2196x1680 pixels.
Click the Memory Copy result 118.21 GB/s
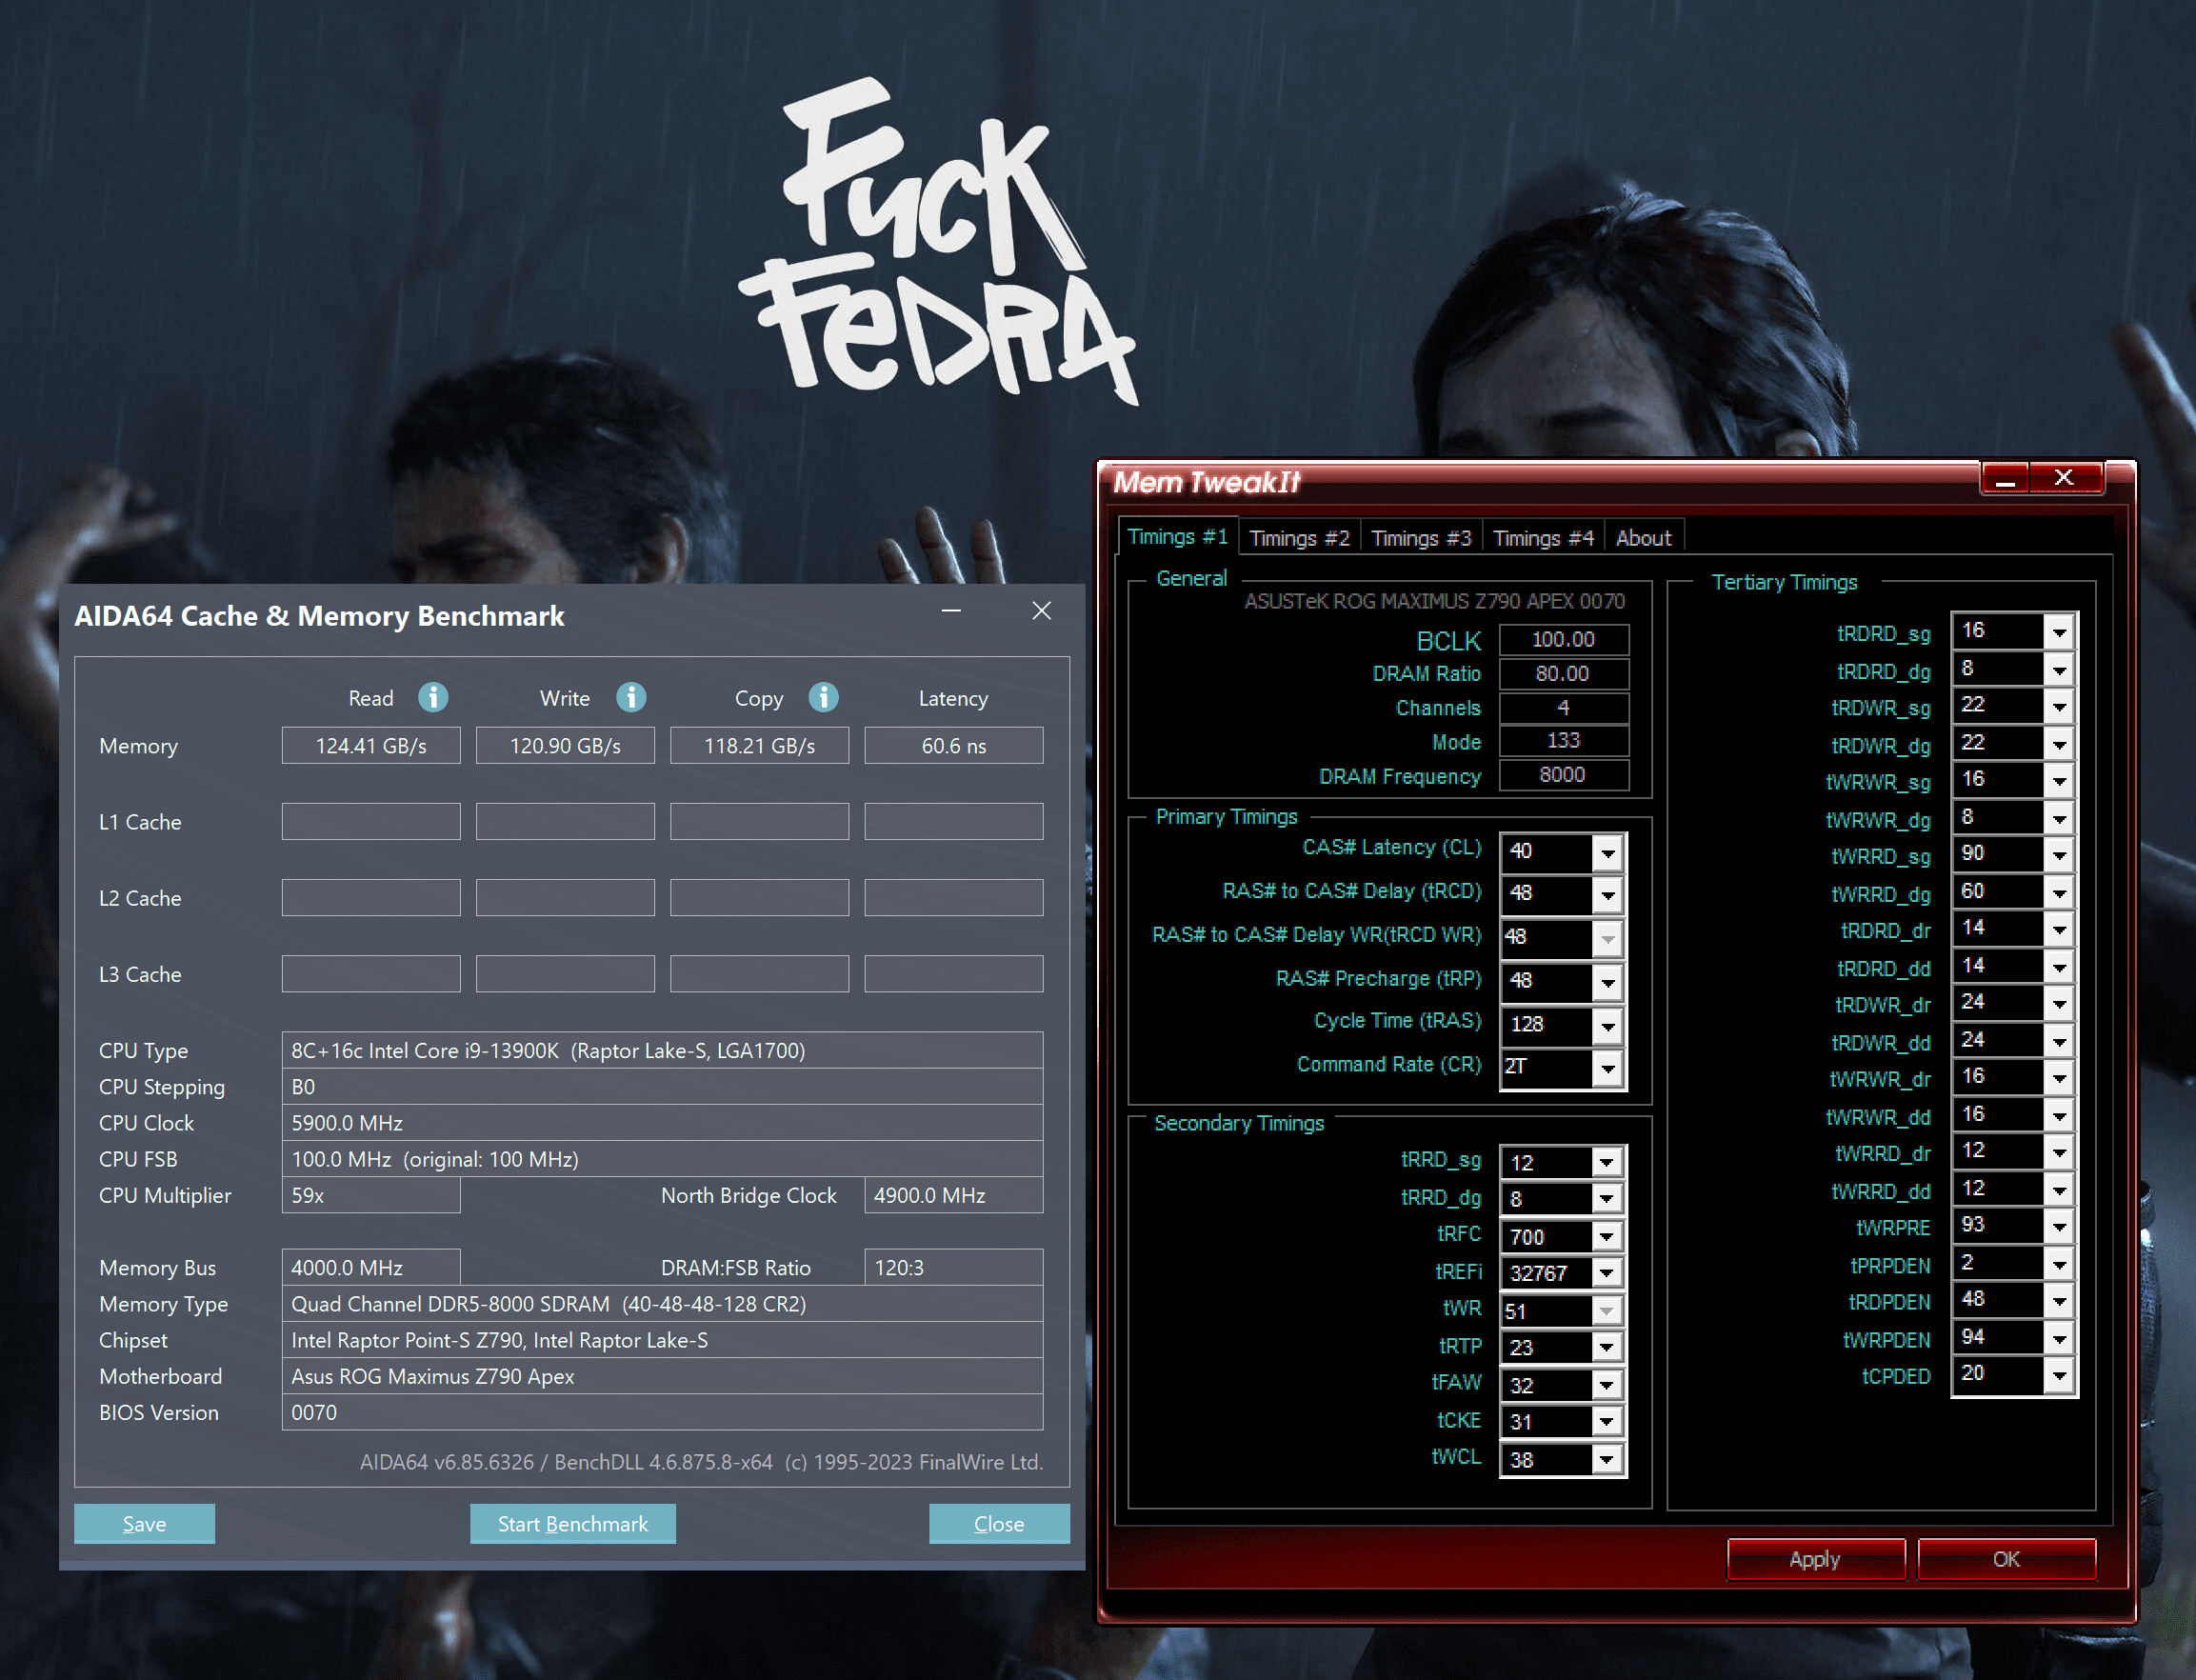(x=759, y=745)
